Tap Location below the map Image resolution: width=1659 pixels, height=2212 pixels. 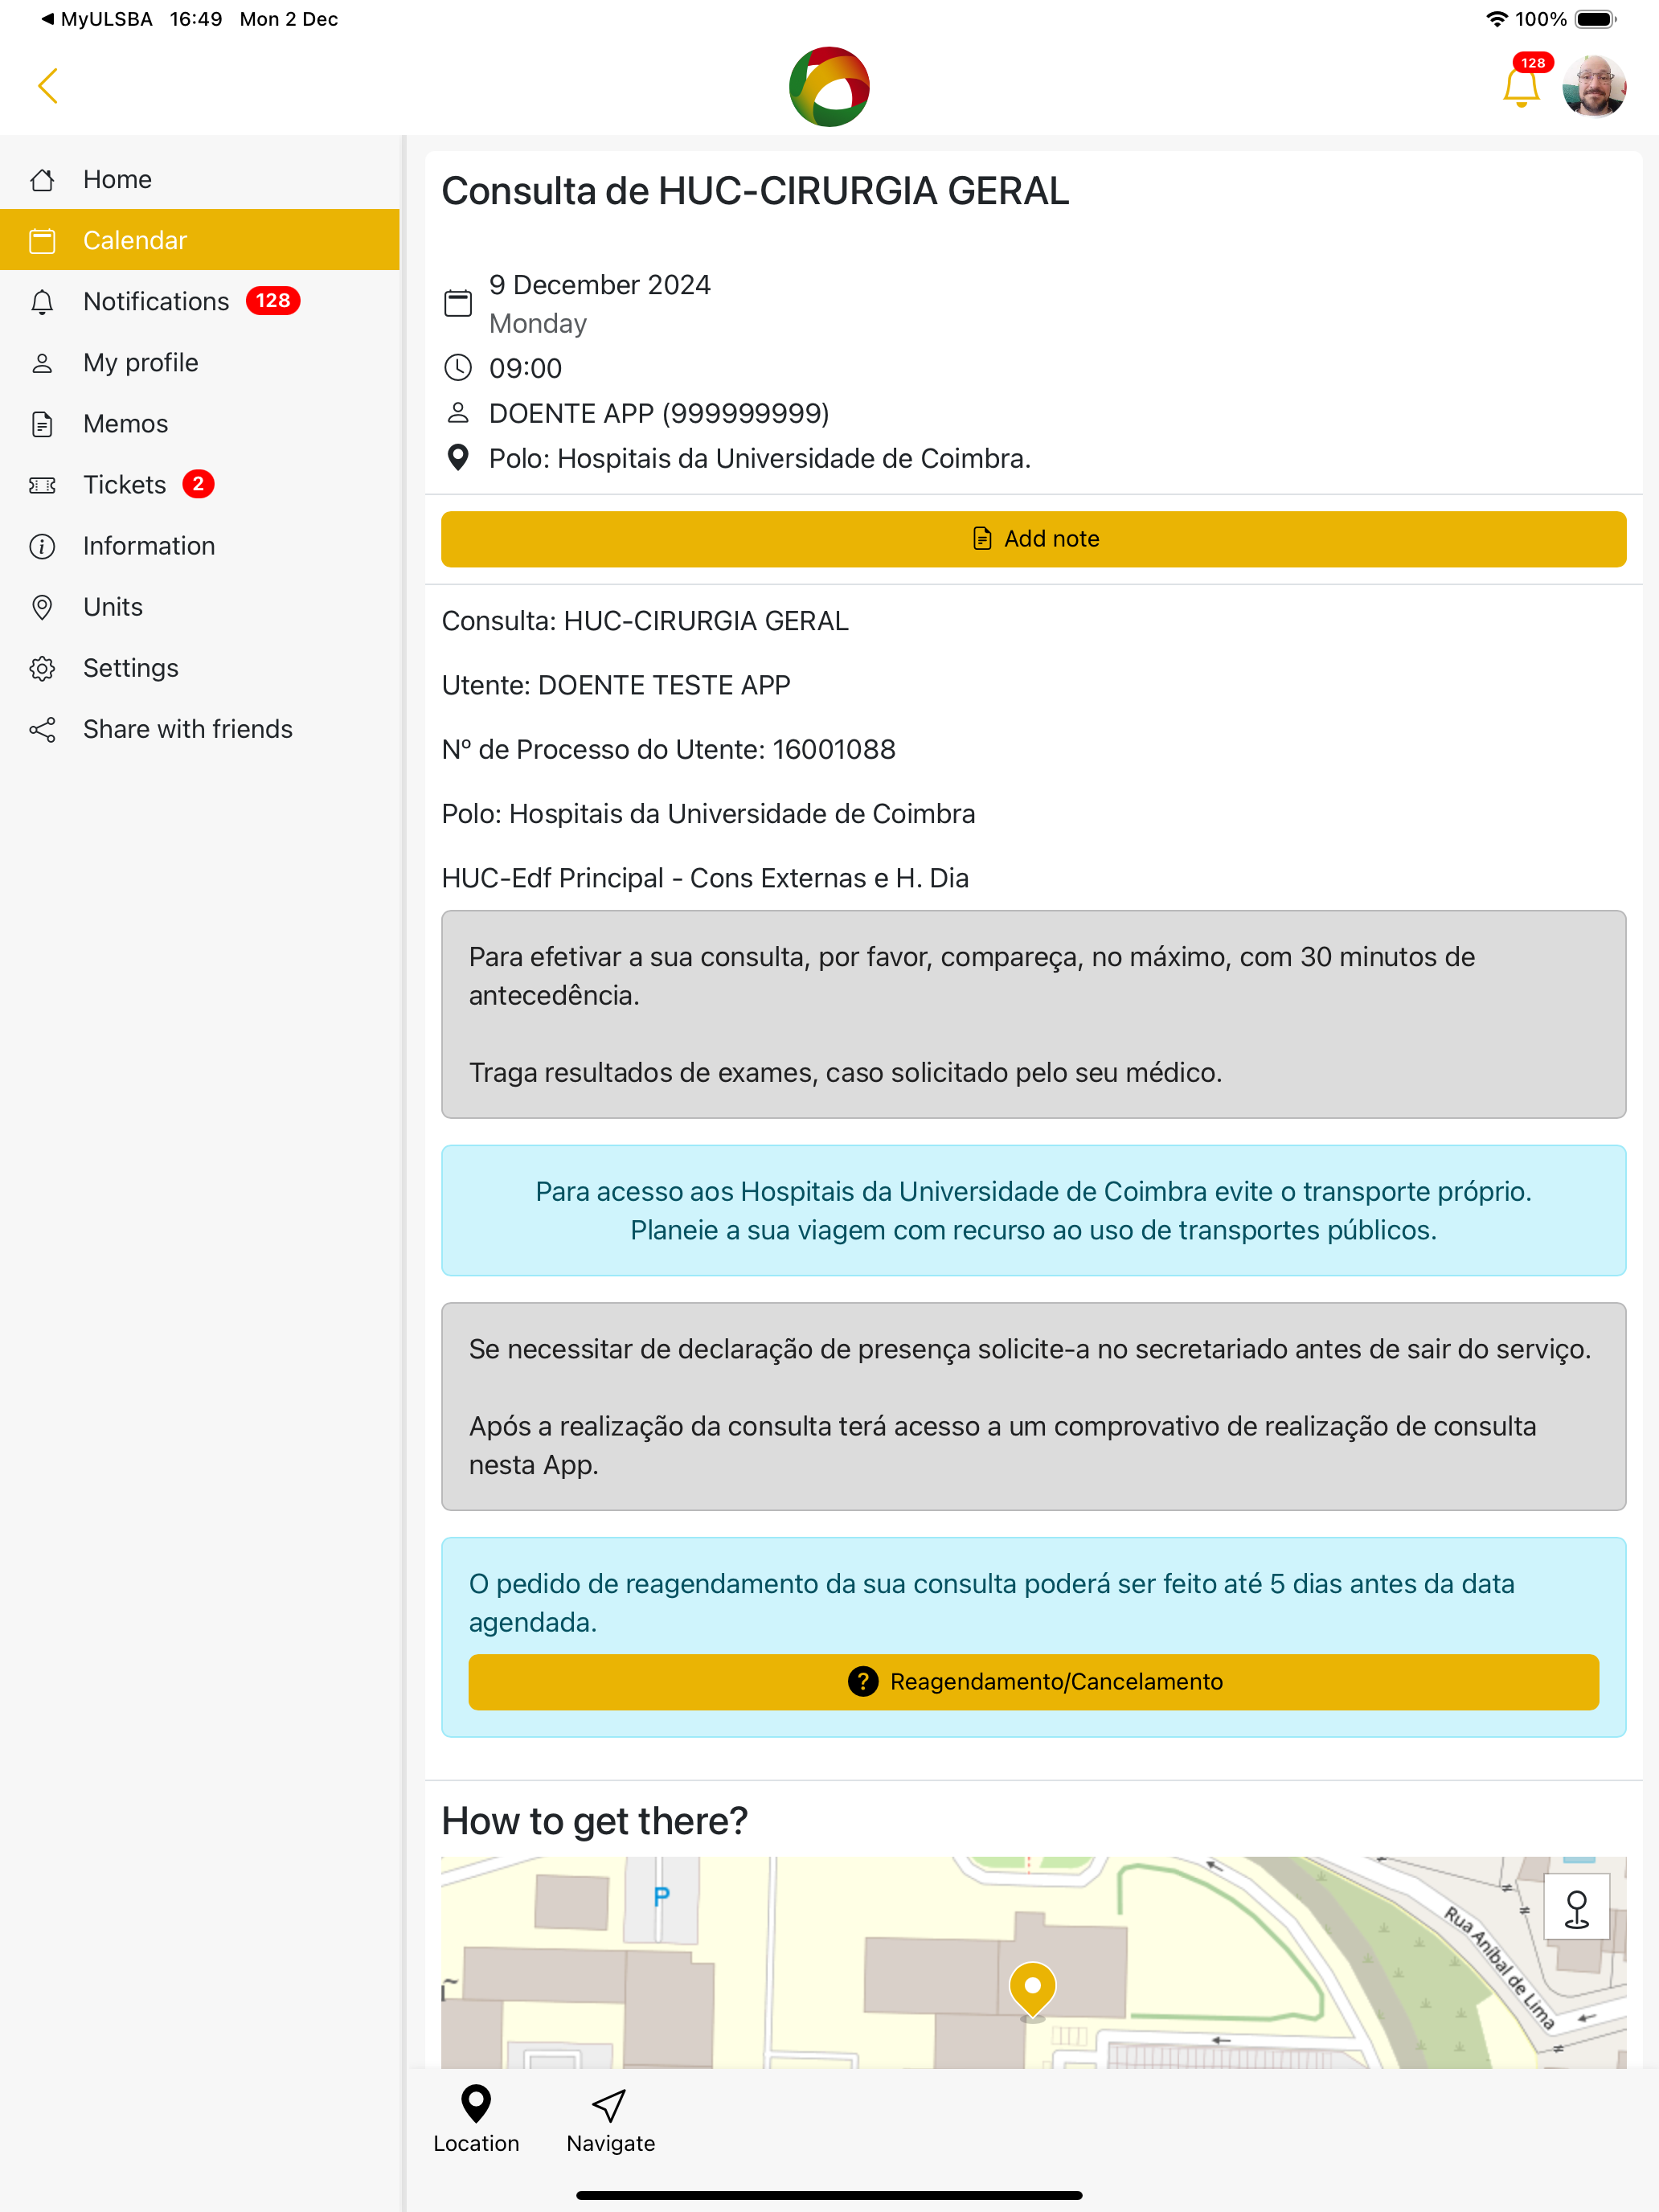pos(476,2119)
